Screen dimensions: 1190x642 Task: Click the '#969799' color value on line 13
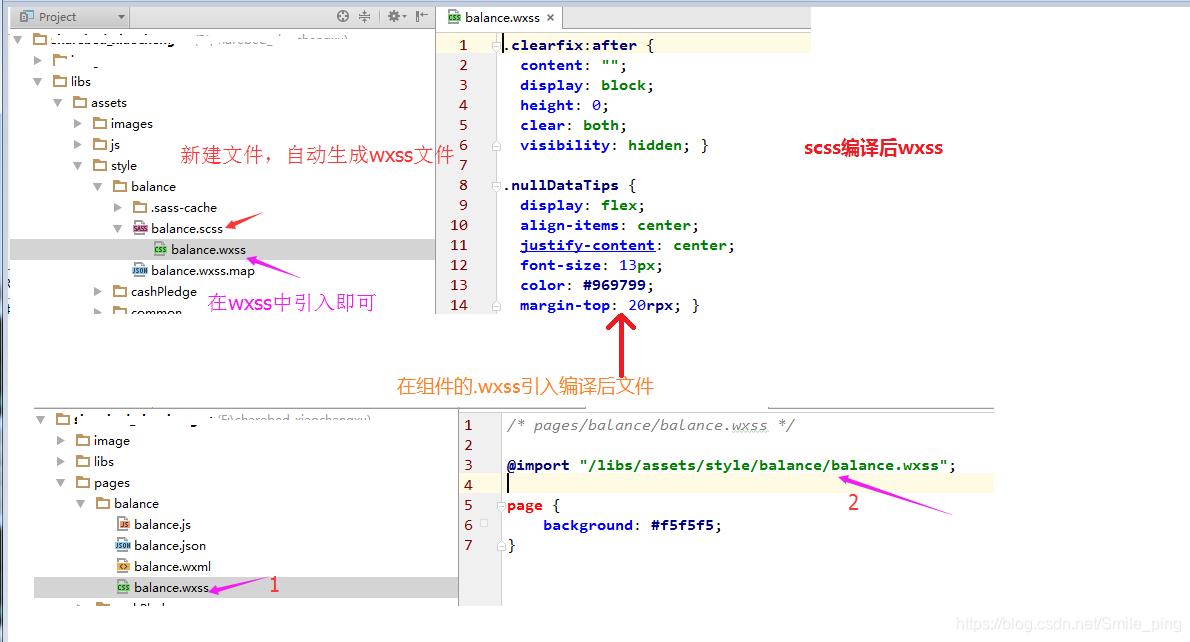coord(615,285)
